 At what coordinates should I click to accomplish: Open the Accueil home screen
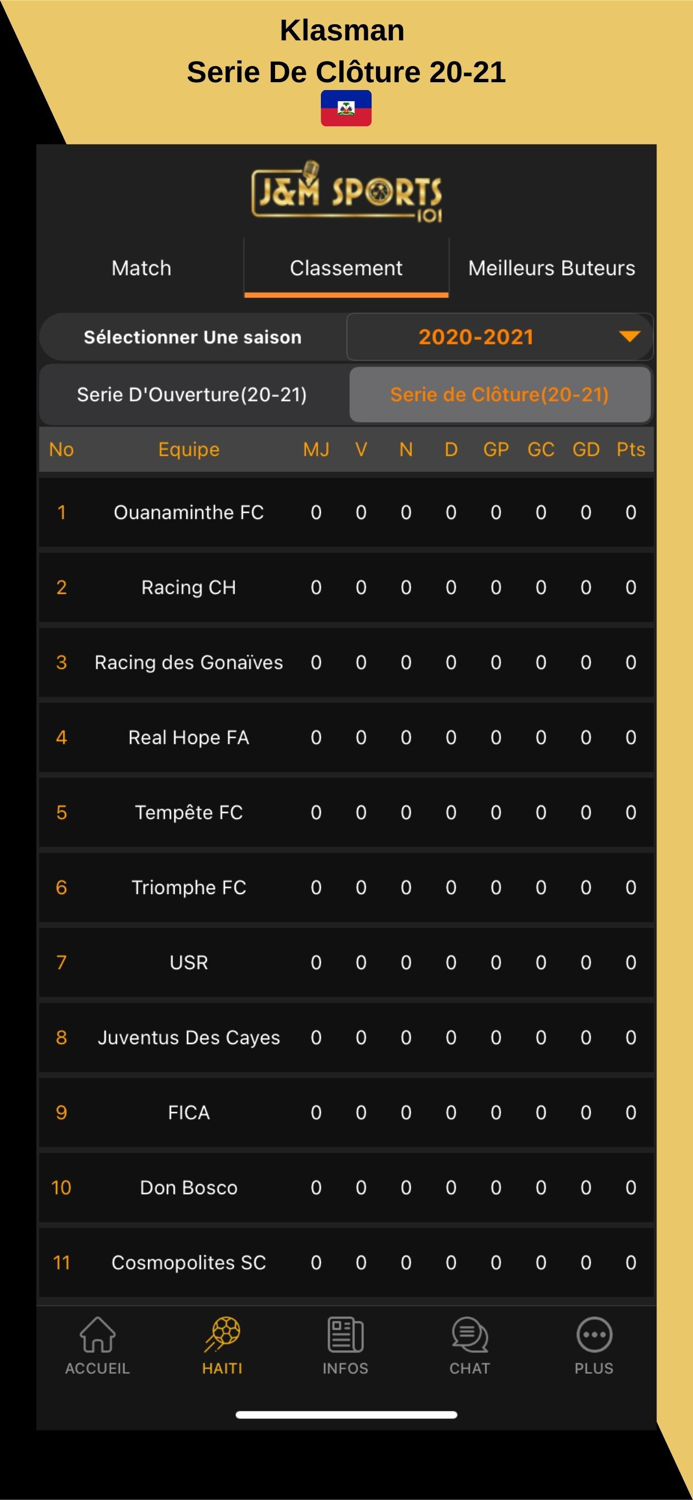[x=97, y=1345]
